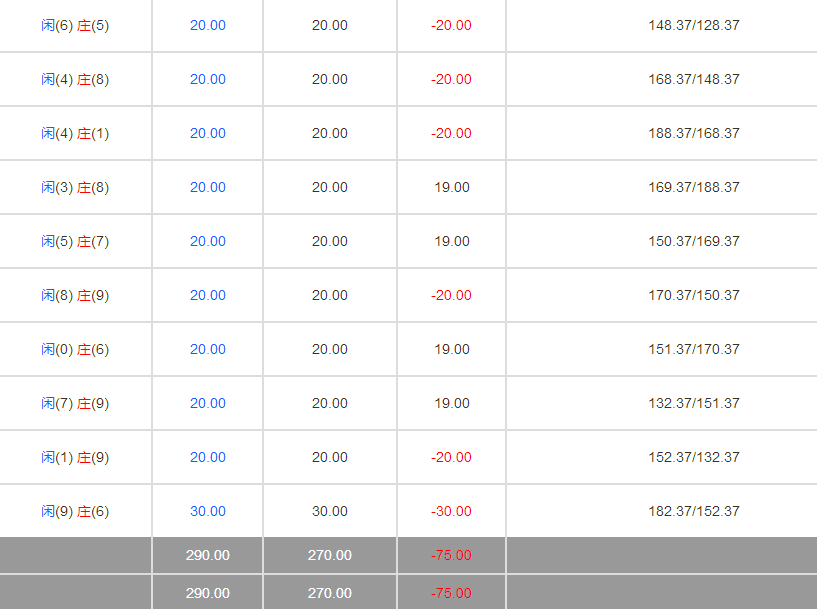Select the result cell 闲(0) 庄(6)
The width and height of the screenshot is (817, 609).
point(75,349)
